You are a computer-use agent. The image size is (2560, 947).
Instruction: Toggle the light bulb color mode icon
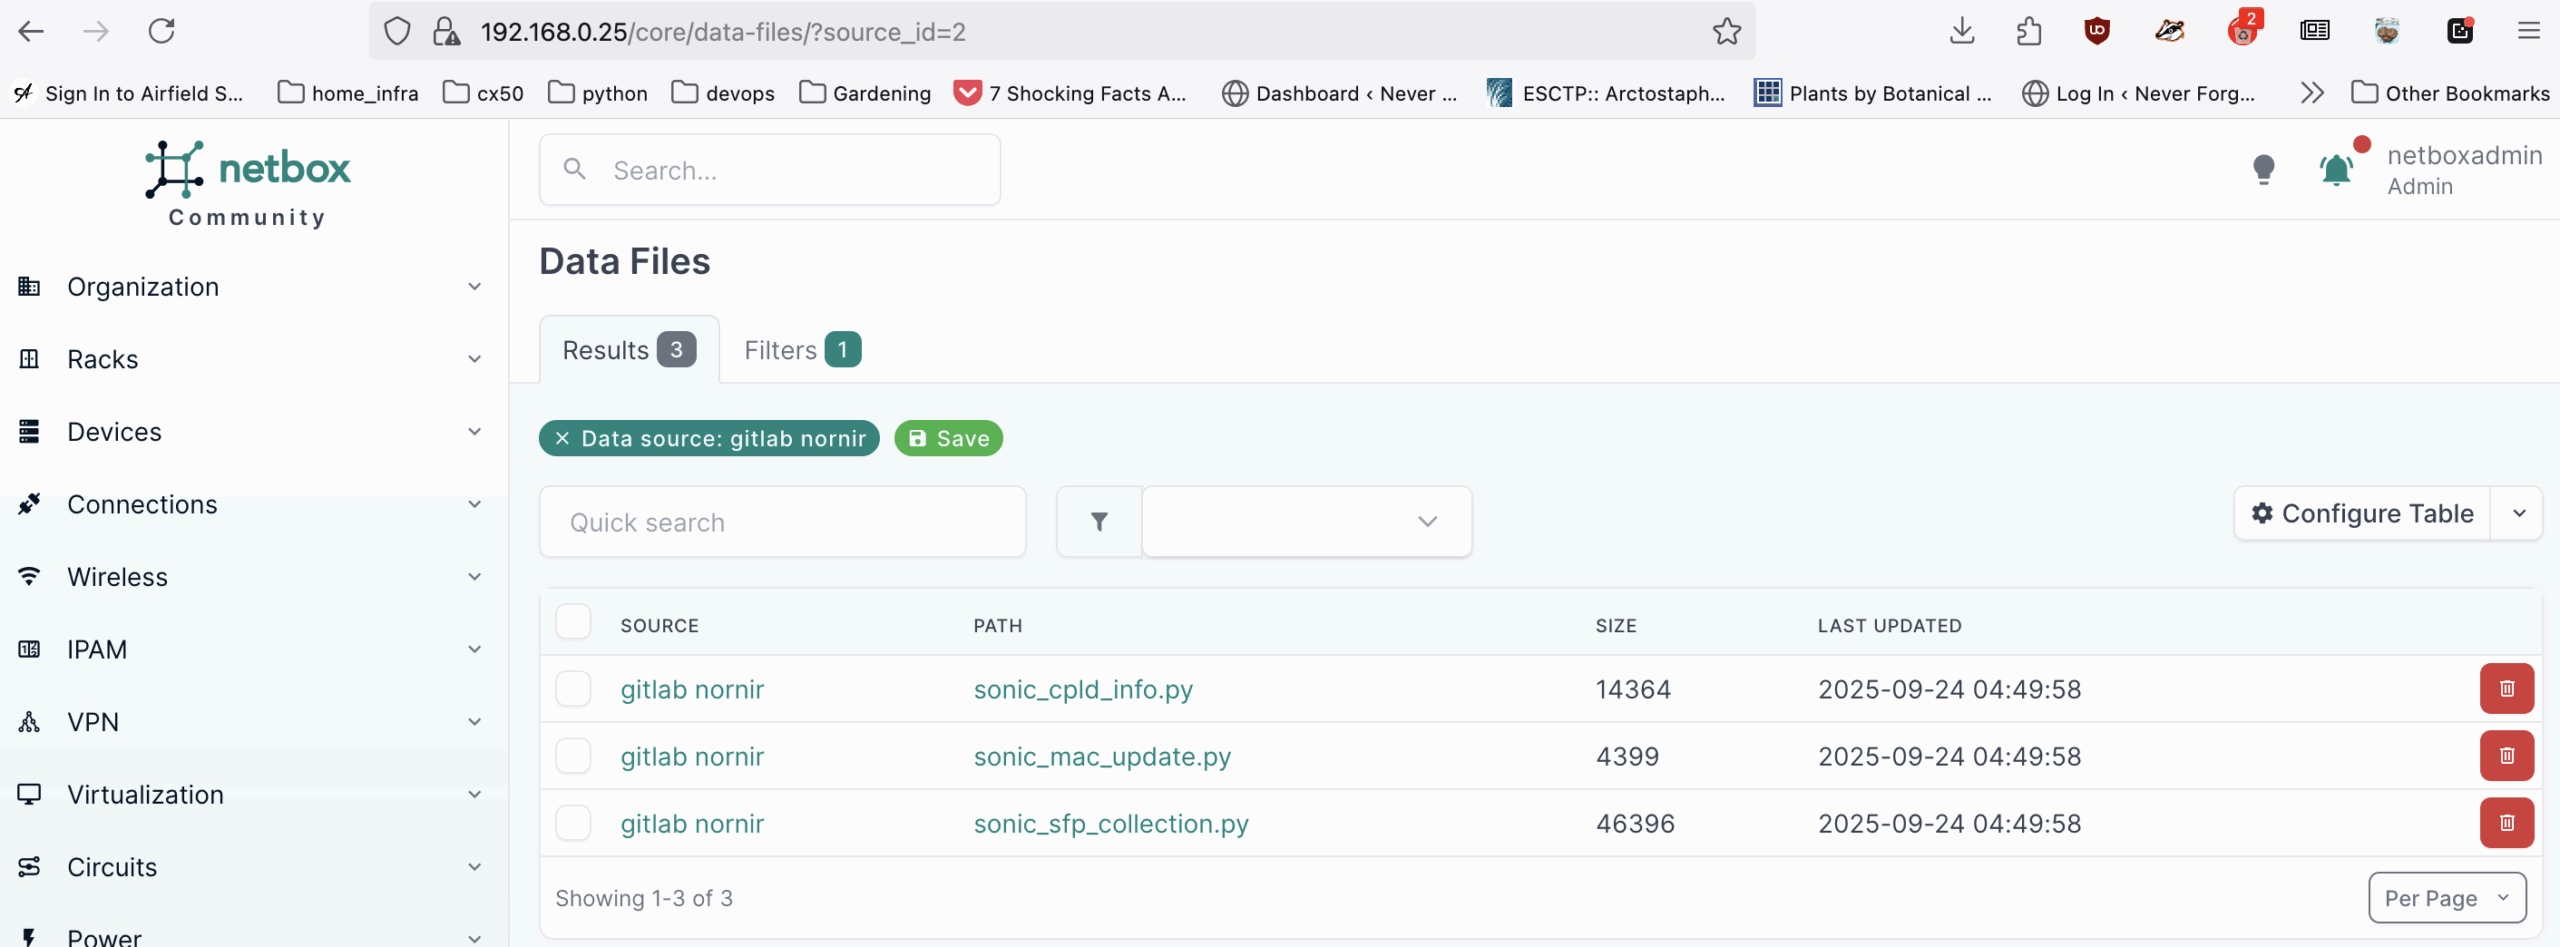(2263, 170)
